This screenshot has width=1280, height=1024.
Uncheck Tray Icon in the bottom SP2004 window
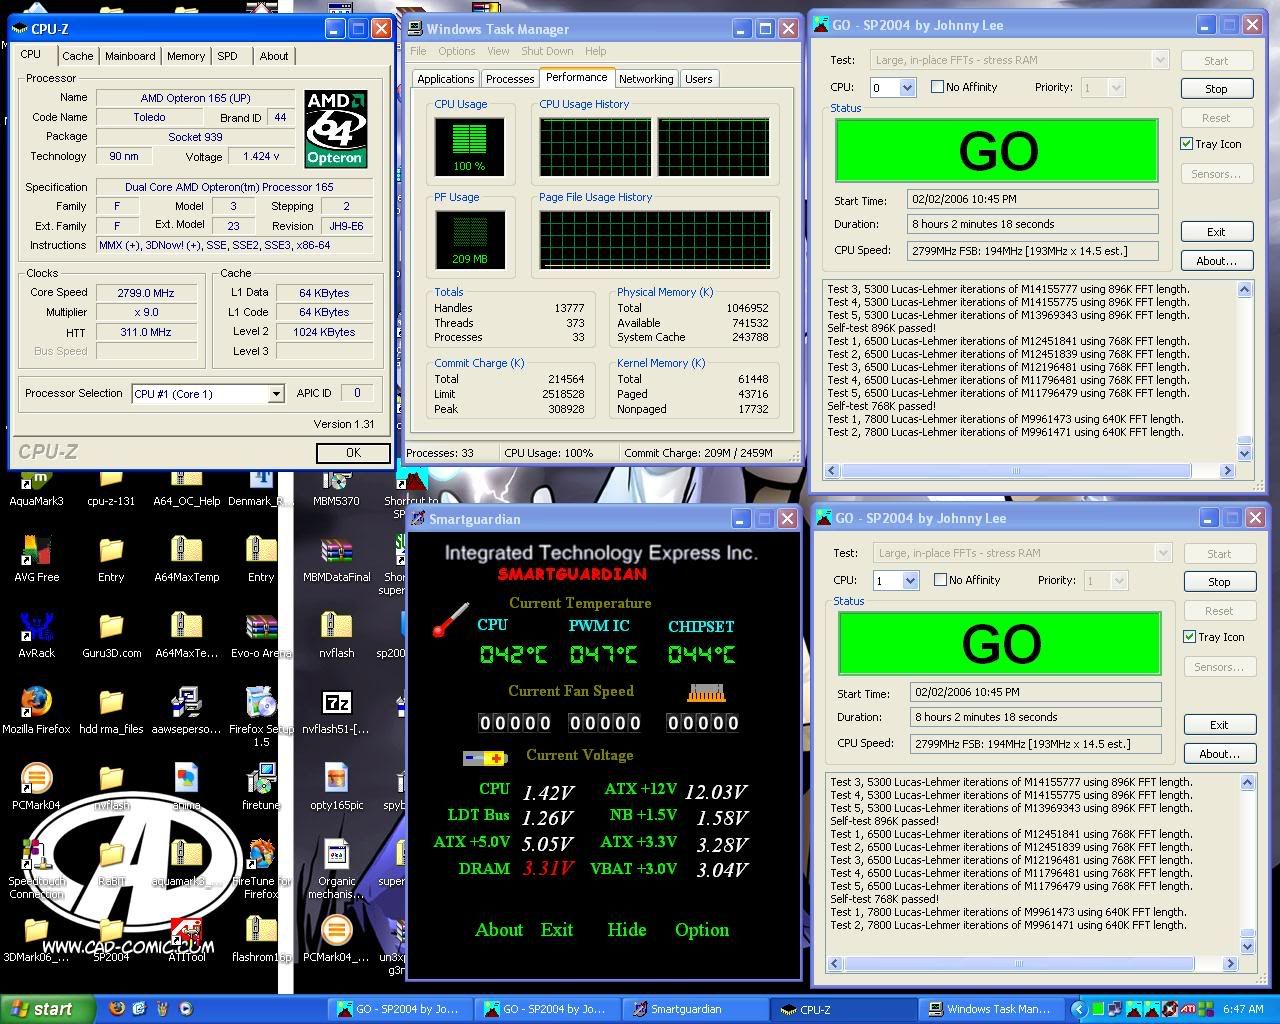pos(1190,637)
